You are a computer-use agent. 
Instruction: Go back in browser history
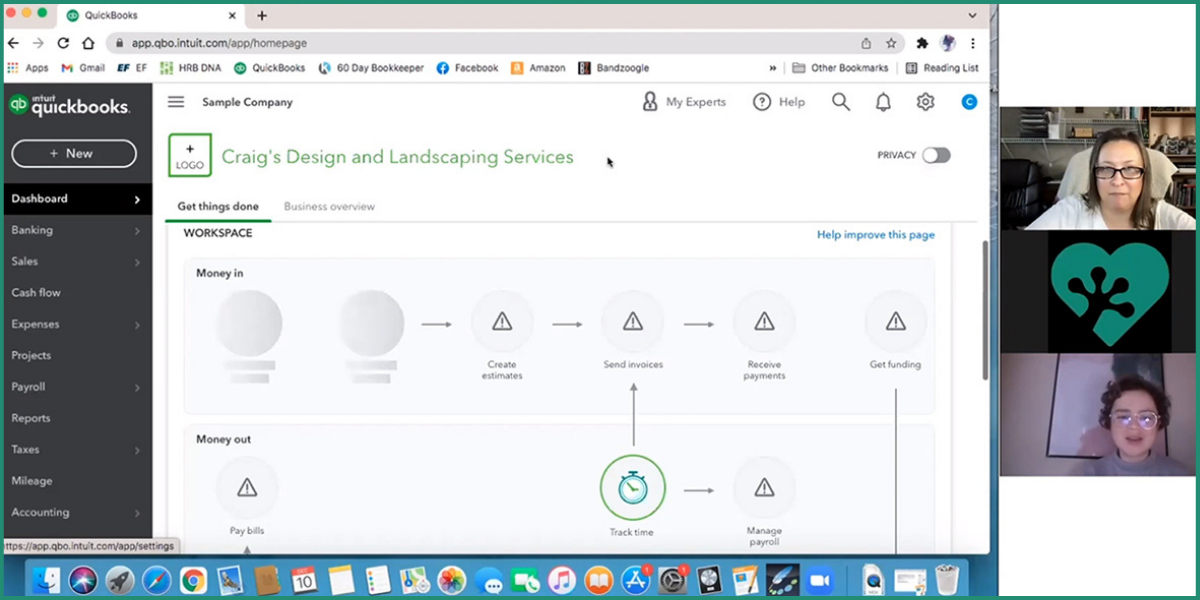[13, 44]
